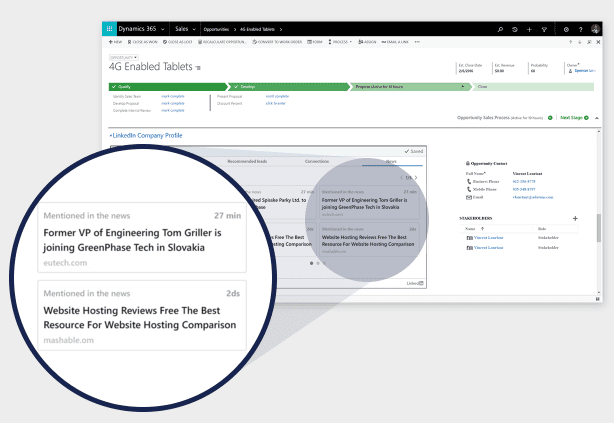The image size is (614, 423).
Task: Open record menu icon beside 4G Enabled Tablets title
Action: (x=198, y=68)
